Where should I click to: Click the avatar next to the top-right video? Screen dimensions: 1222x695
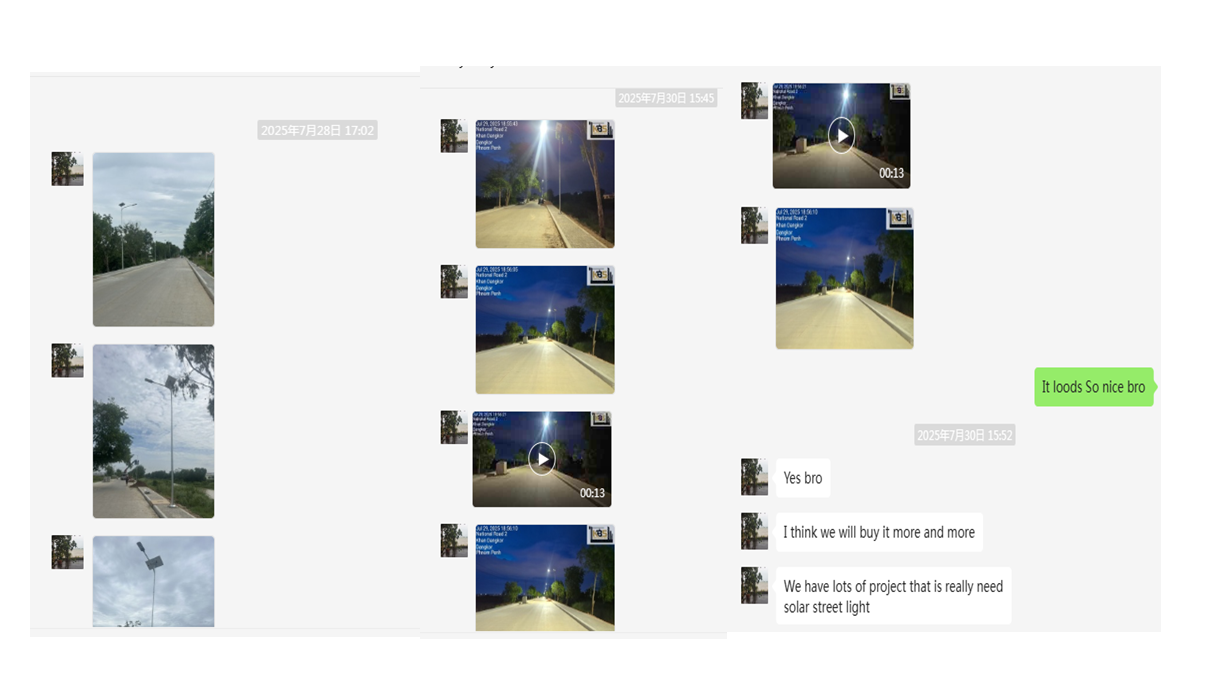tap(755, 101)
